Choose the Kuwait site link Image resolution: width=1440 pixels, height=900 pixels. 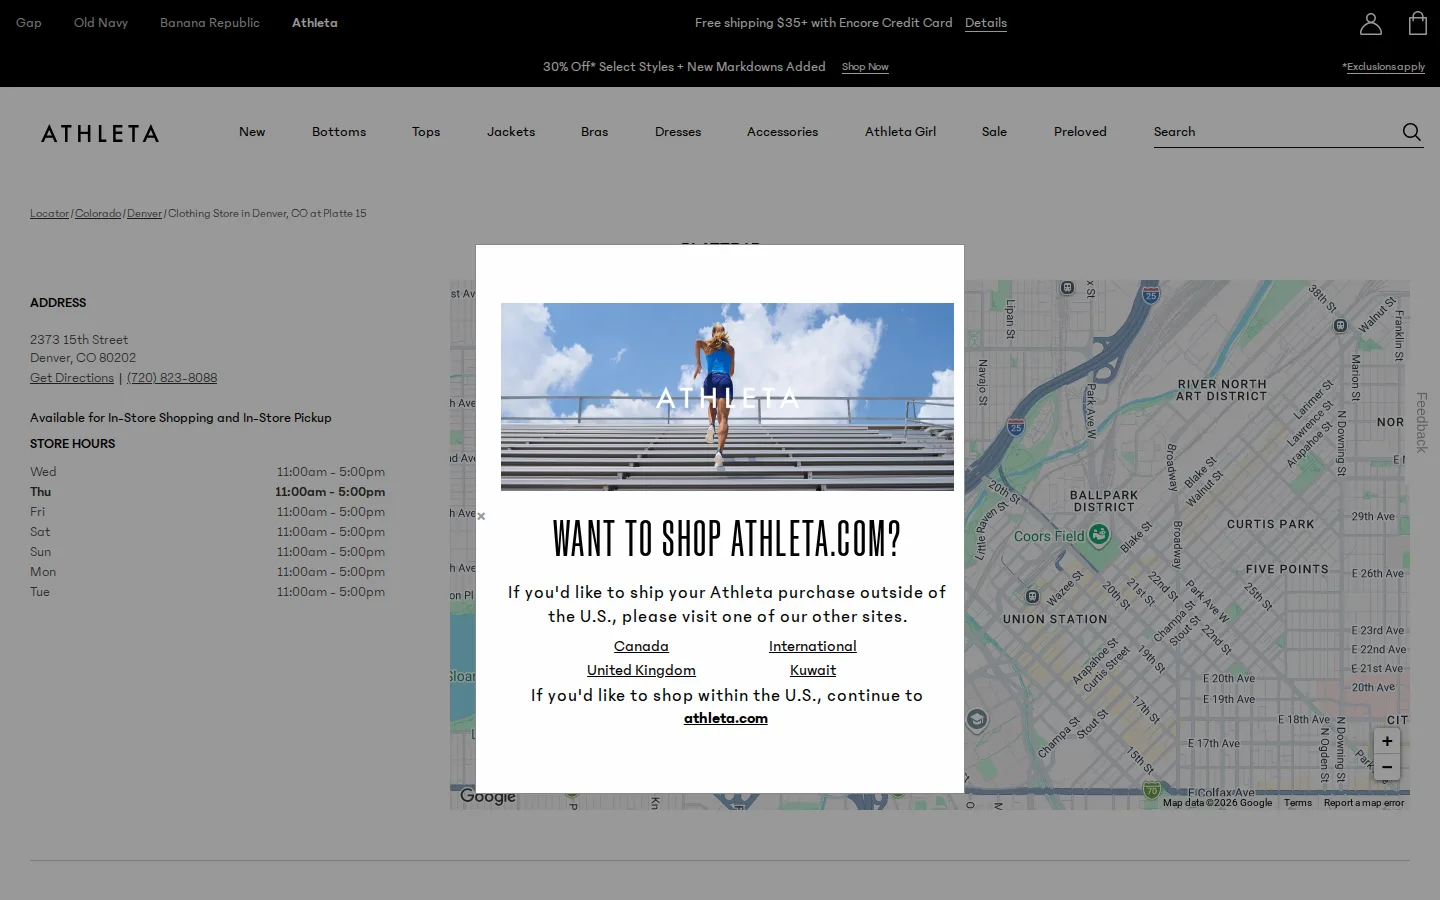813,670
